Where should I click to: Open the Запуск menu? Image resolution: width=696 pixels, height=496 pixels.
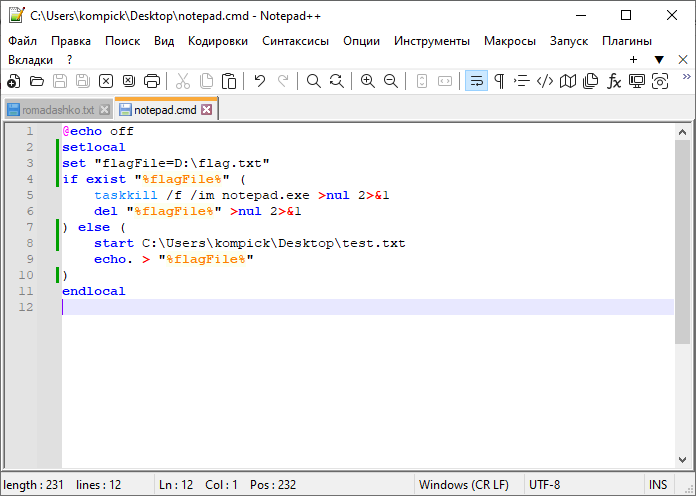click(x=569, y=41)
